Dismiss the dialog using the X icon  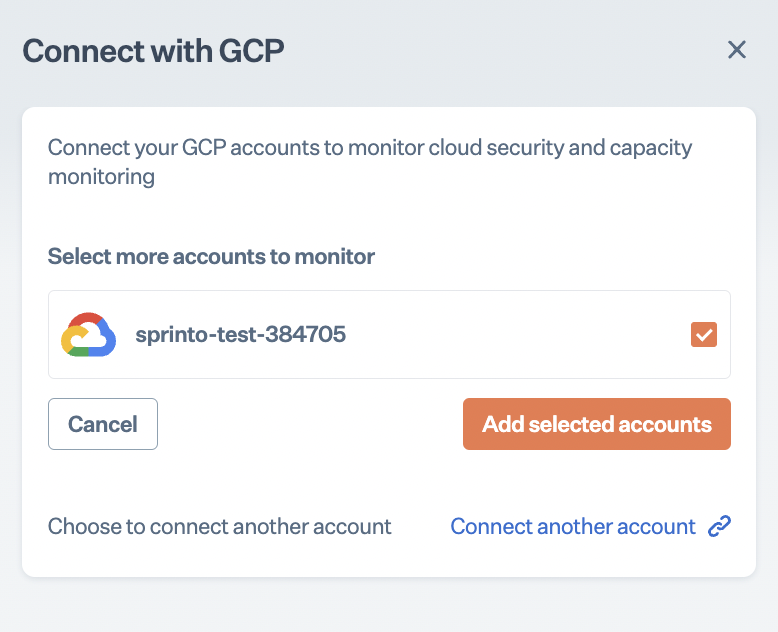pyautogui.click(x=737, y=50)
